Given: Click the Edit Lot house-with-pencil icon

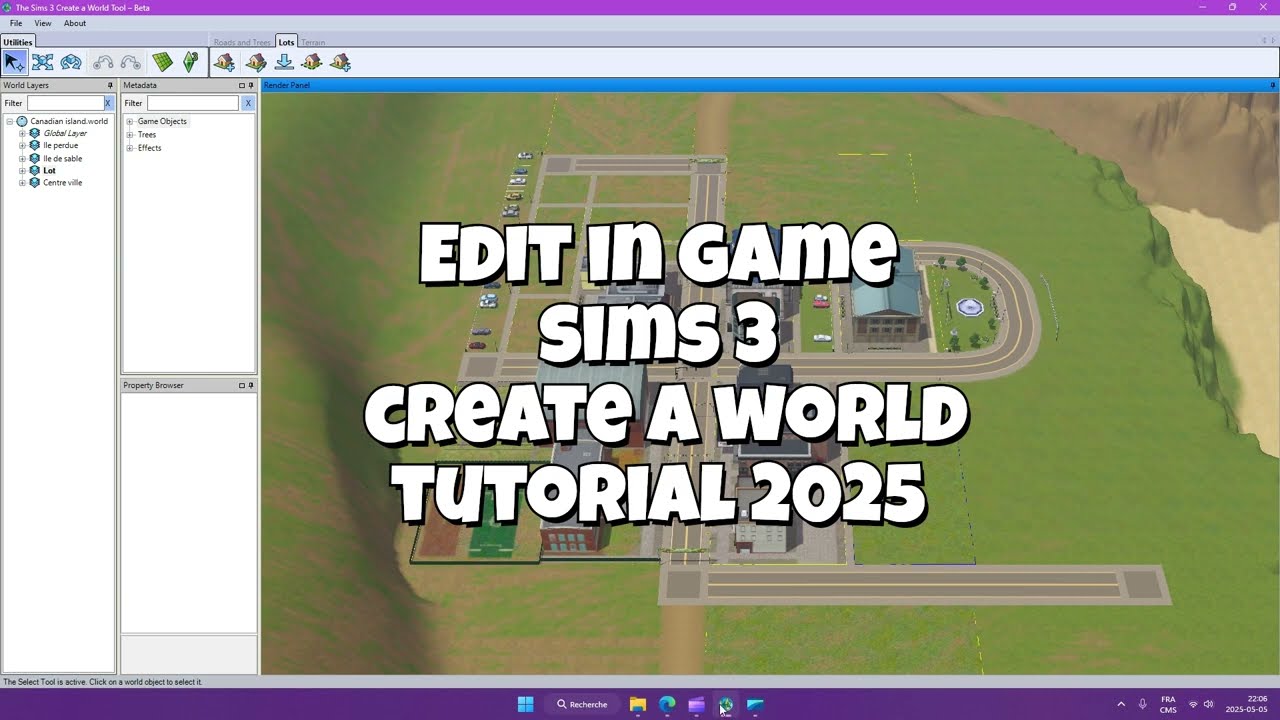Looking at the screenshot, I should (x=256, y=62).
